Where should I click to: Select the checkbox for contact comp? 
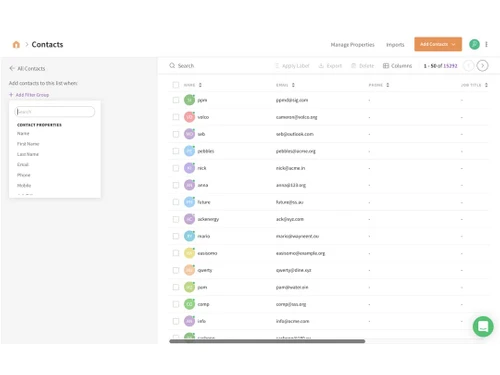click(x=176, y=304)
